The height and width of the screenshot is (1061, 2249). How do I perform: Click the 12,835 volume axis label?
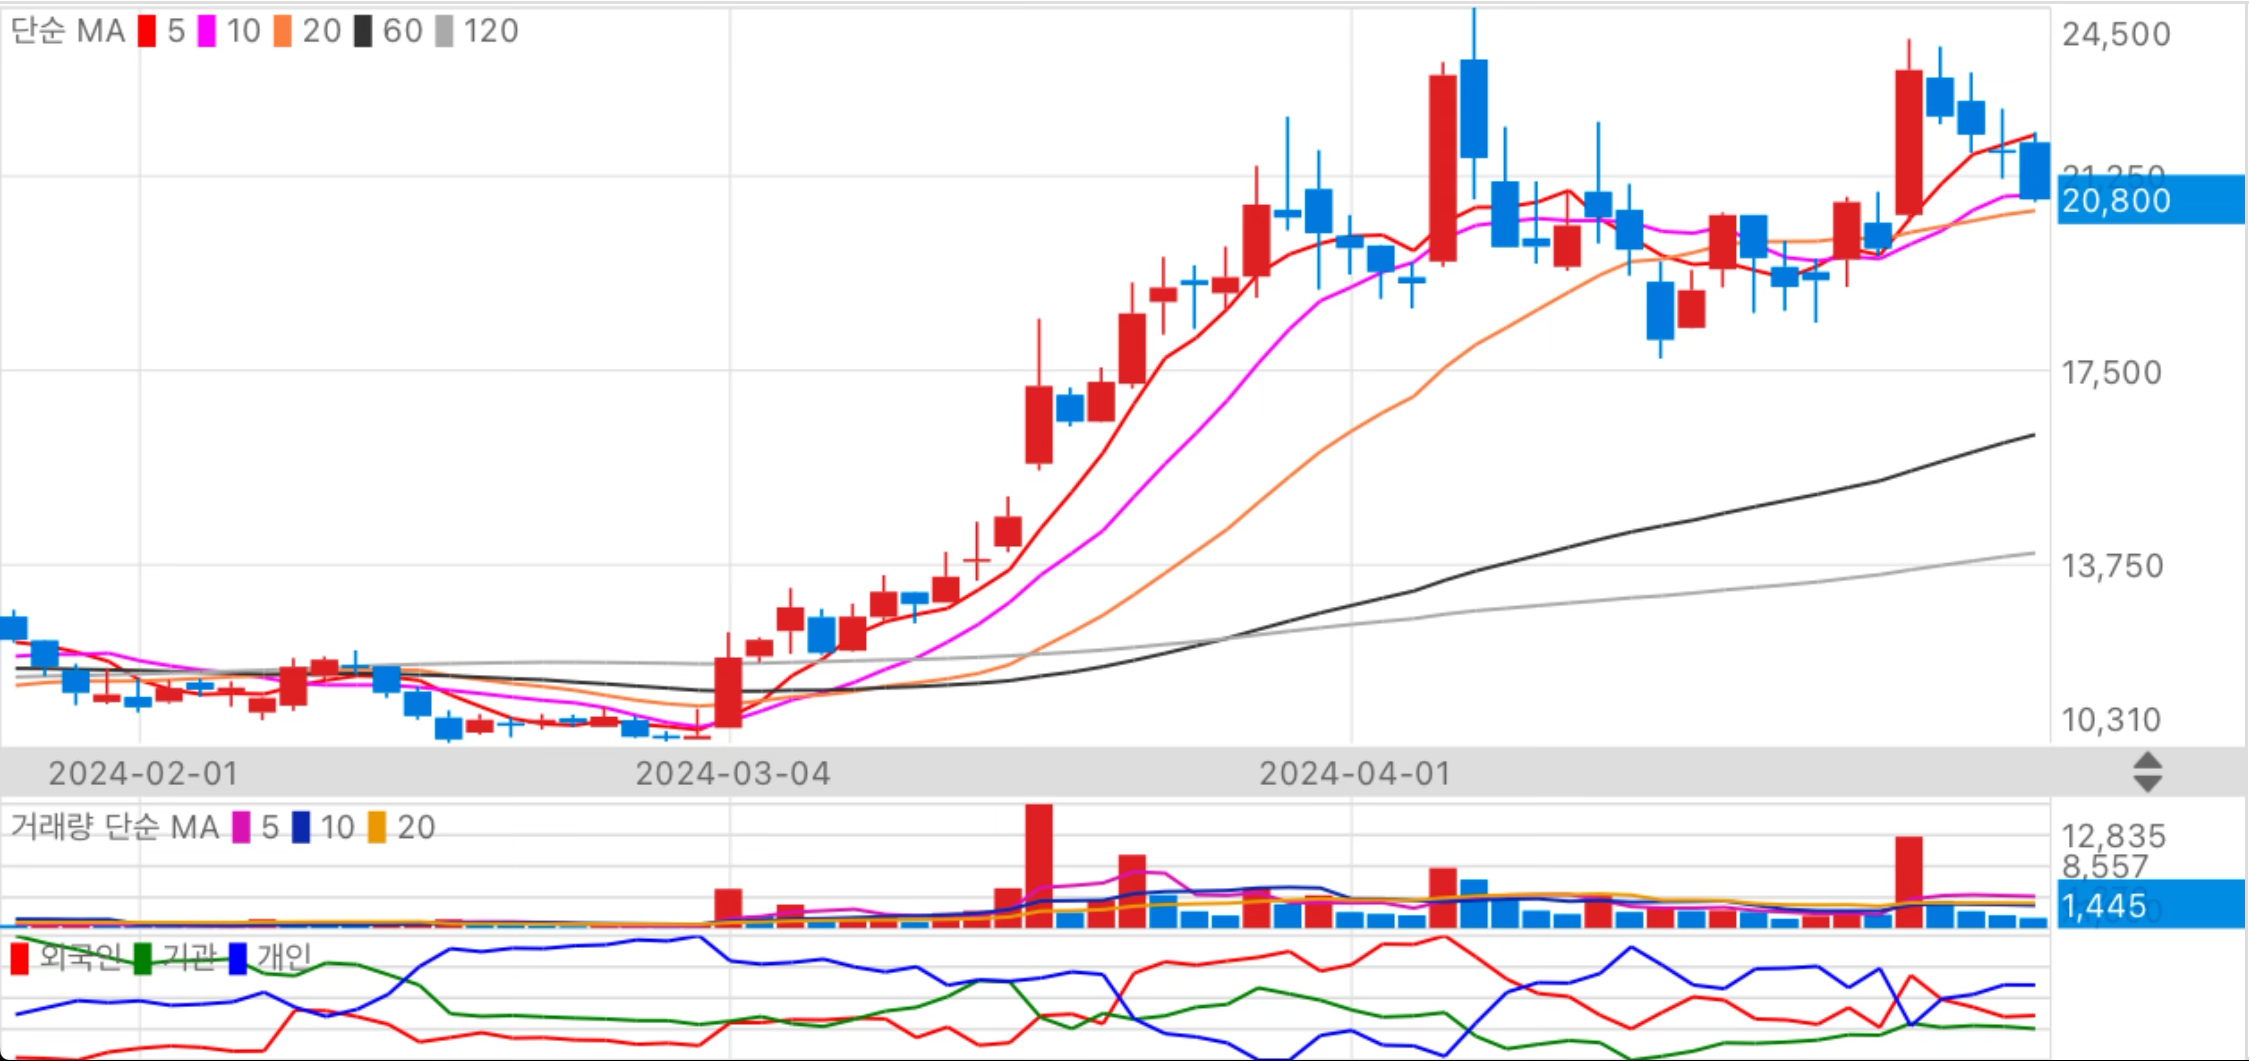point(2114,836)
